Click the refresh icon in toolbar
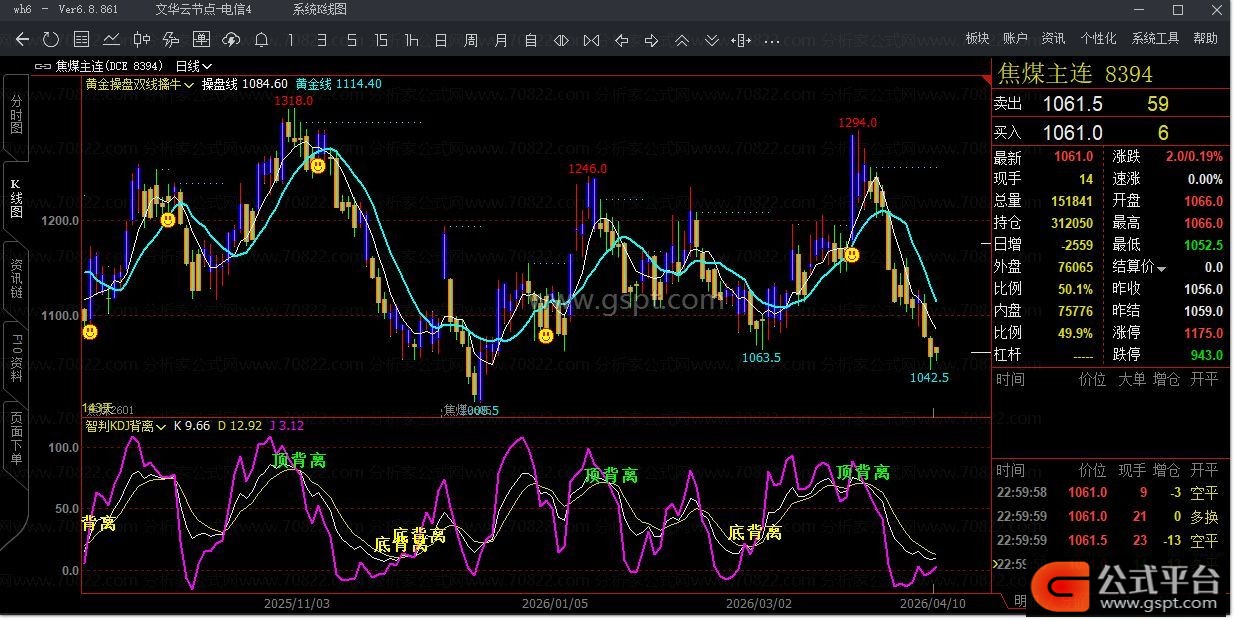This screenshot has height=620, width=1236. click(x=51, y=40)
